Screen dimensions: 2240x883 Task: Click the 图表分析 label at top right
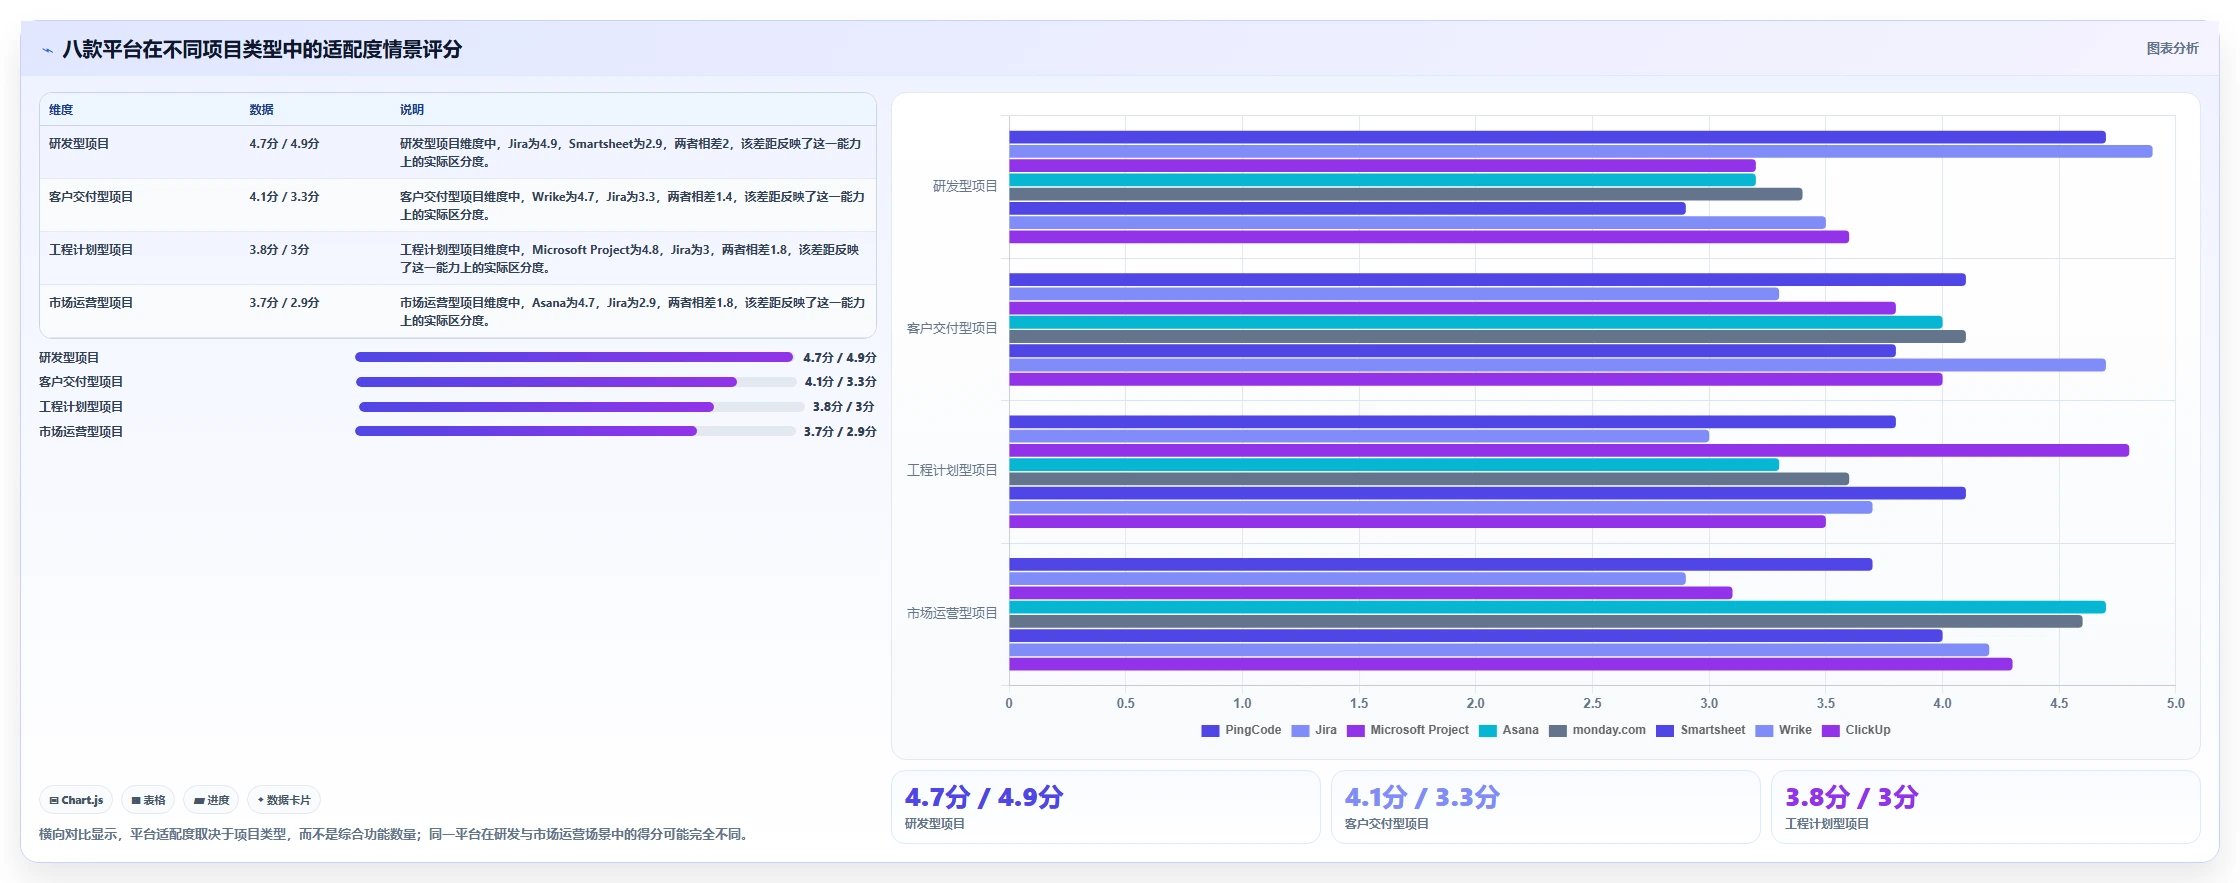(2172, 48)
